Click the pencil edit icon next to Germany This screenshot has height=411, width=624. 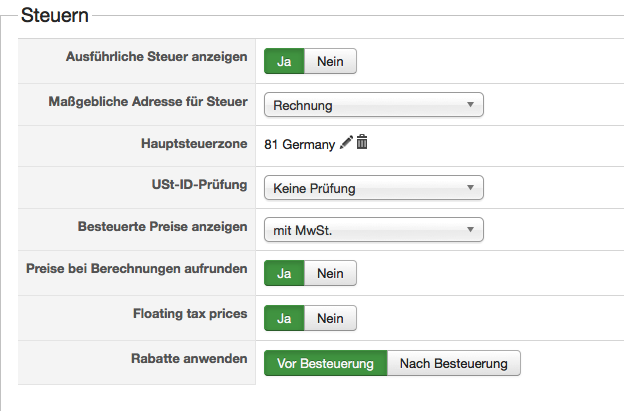pos(346,144)
